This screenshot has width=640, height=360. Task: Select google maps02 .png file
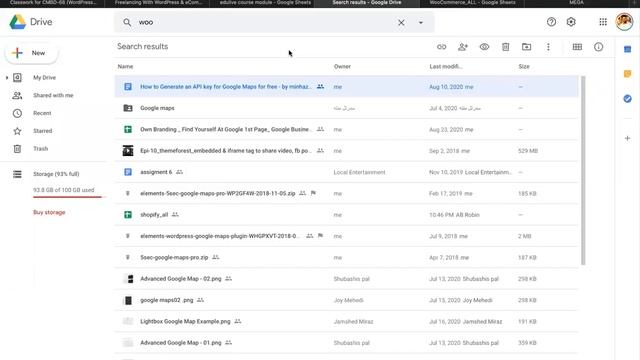click(347, 300)
